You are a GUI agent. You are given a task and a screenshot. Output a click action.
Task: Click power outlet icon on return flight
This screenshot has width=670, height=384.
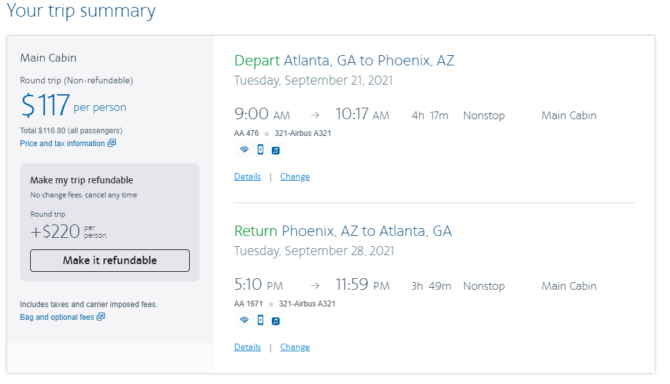click(x=260, y=320)
